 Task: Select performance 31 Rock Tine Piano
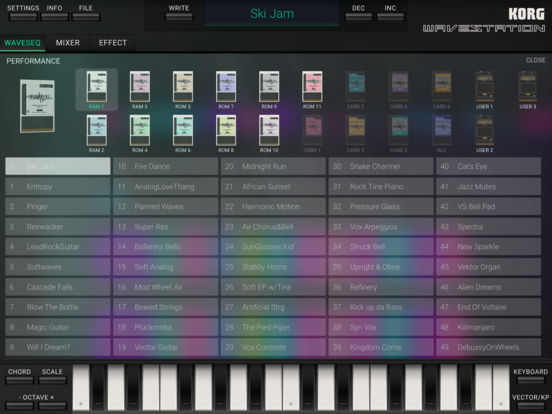[x=381, y=187]
